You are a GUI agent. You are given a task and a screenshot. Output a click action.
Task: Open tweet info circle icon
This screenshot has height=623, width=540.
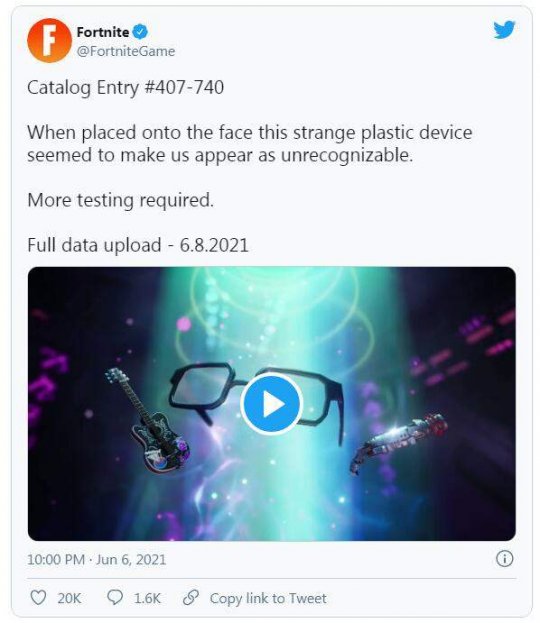click(x=505, y=559)
